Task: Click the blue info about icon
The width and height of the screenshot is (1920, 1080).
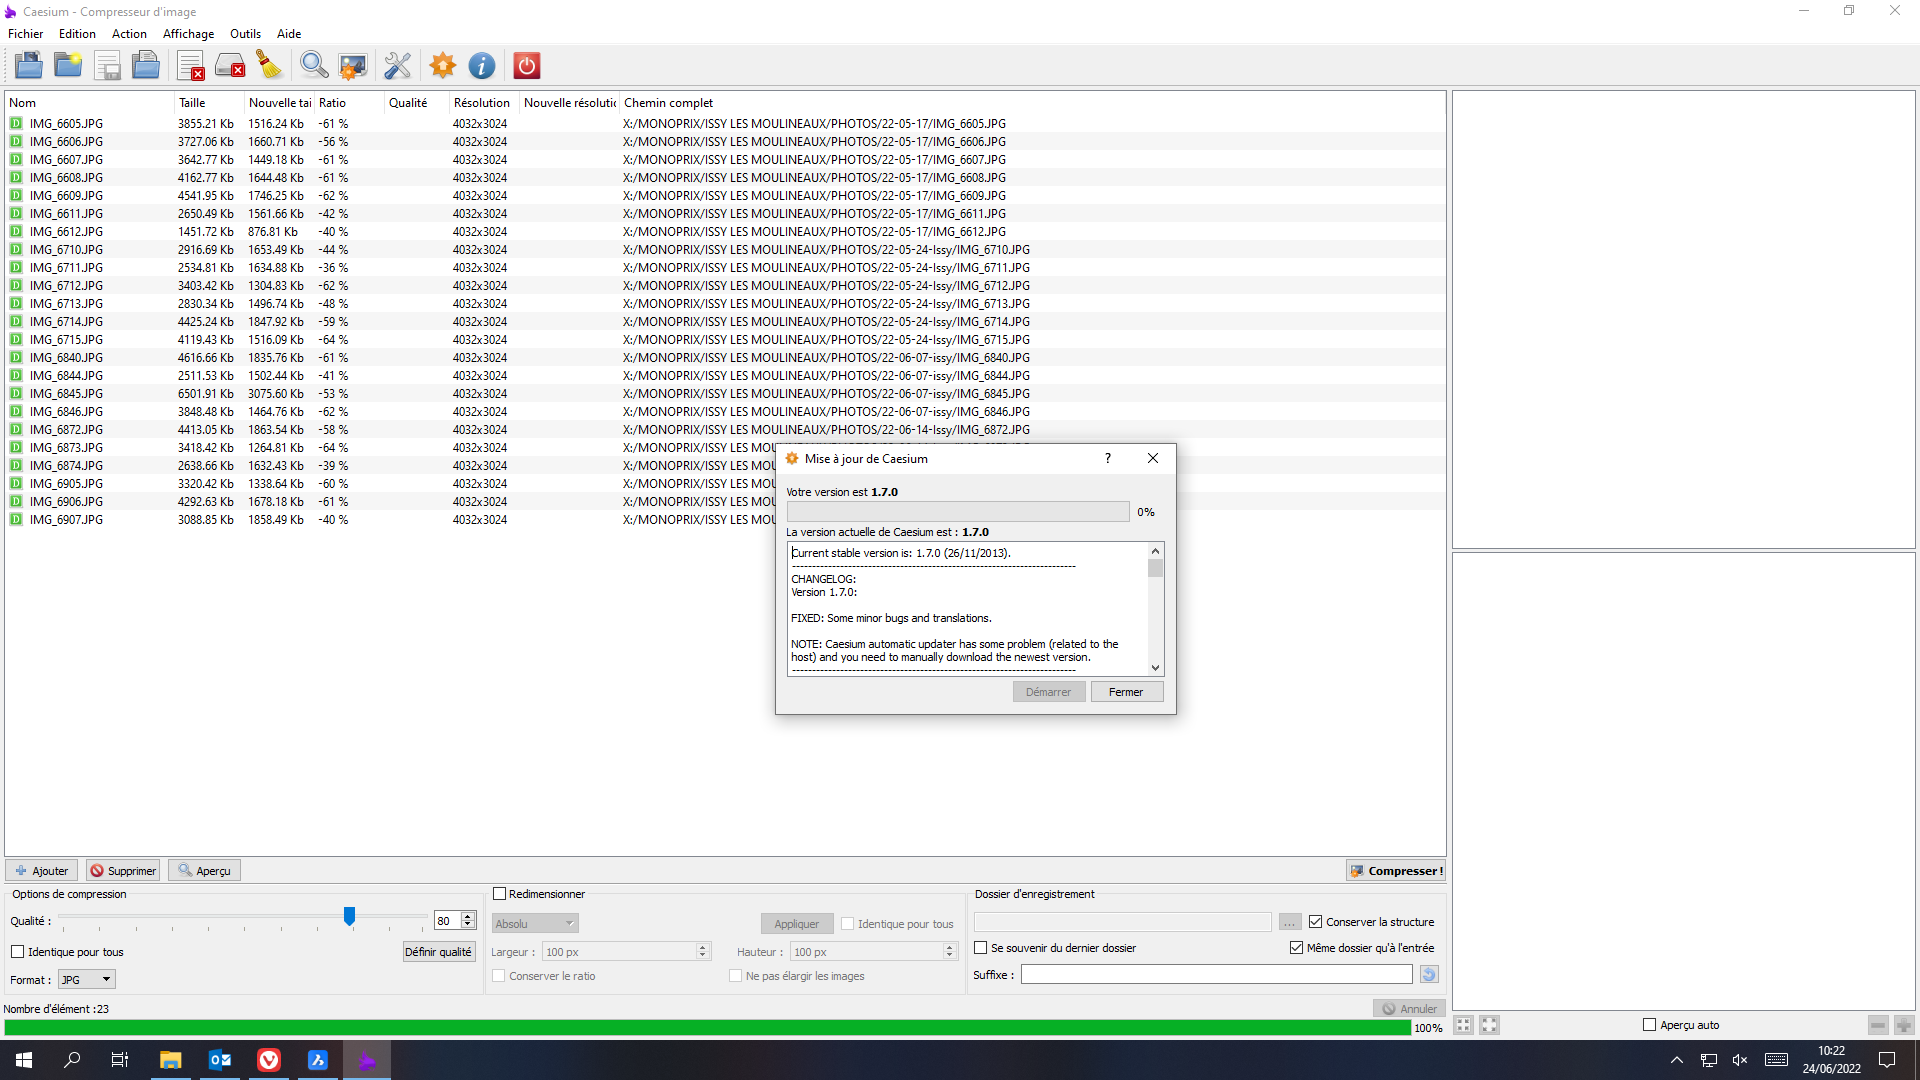Action: click(482, 66)
